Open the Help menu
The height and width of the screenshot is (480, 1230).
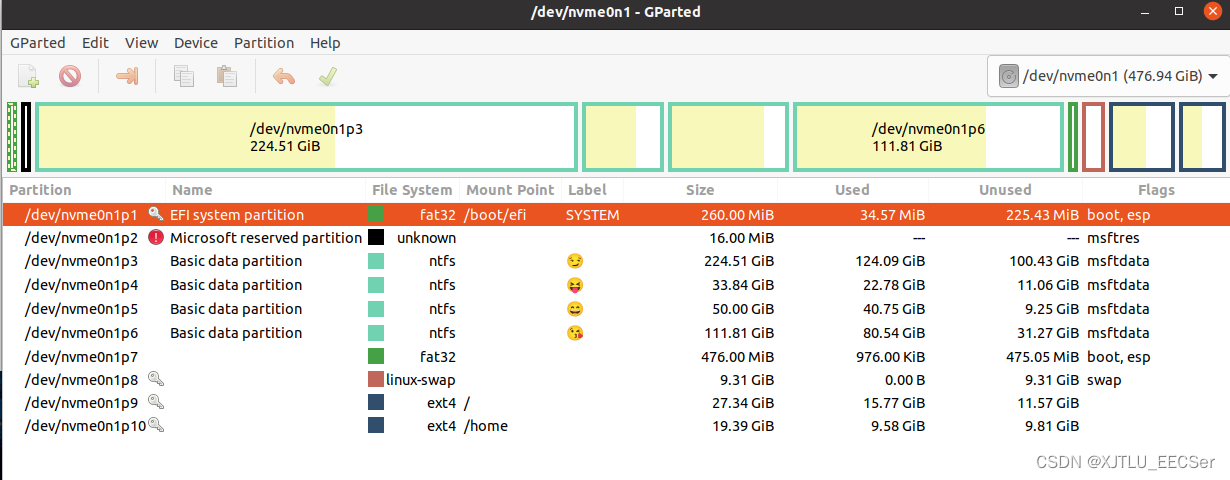[325, 43]
